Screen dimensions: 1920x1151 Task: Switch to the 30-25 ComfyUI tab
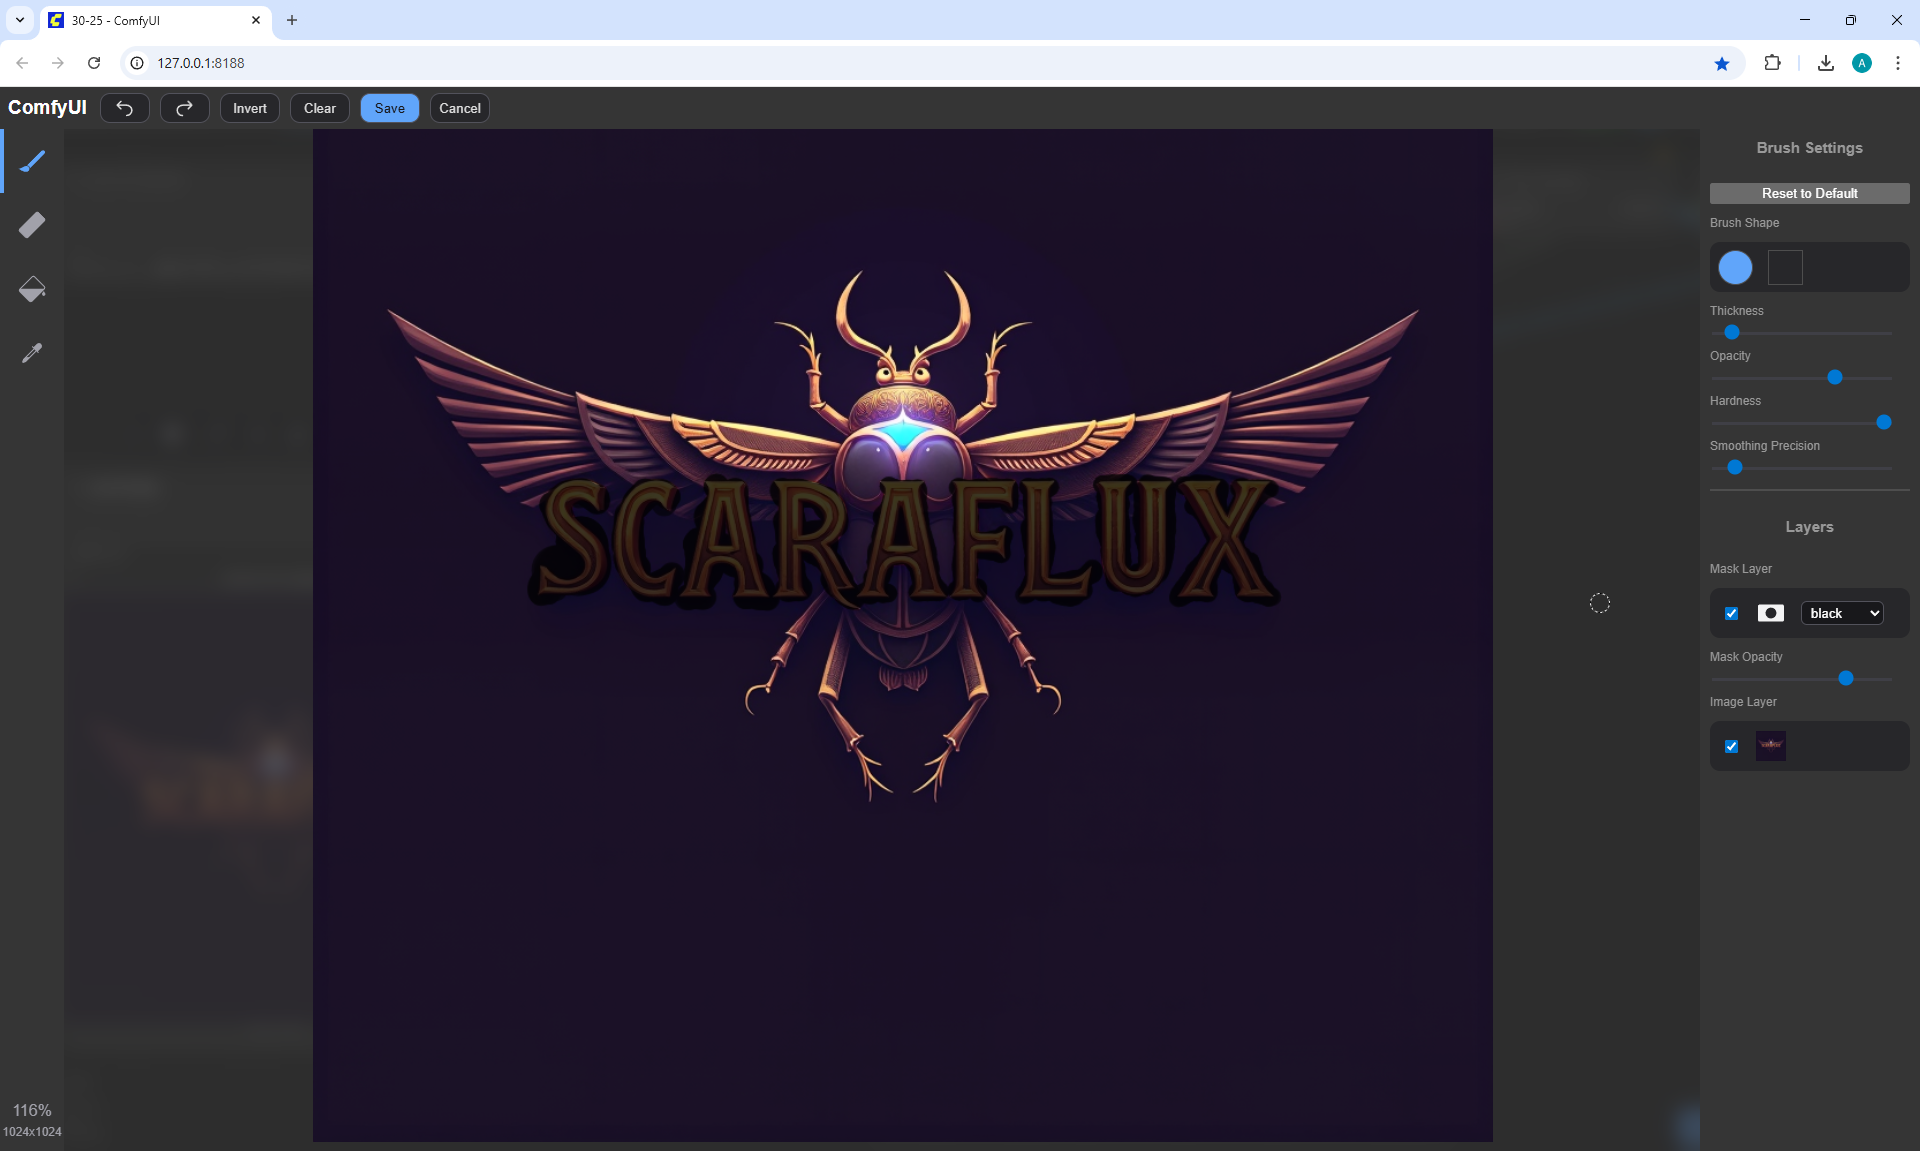[x=150, y=20]
